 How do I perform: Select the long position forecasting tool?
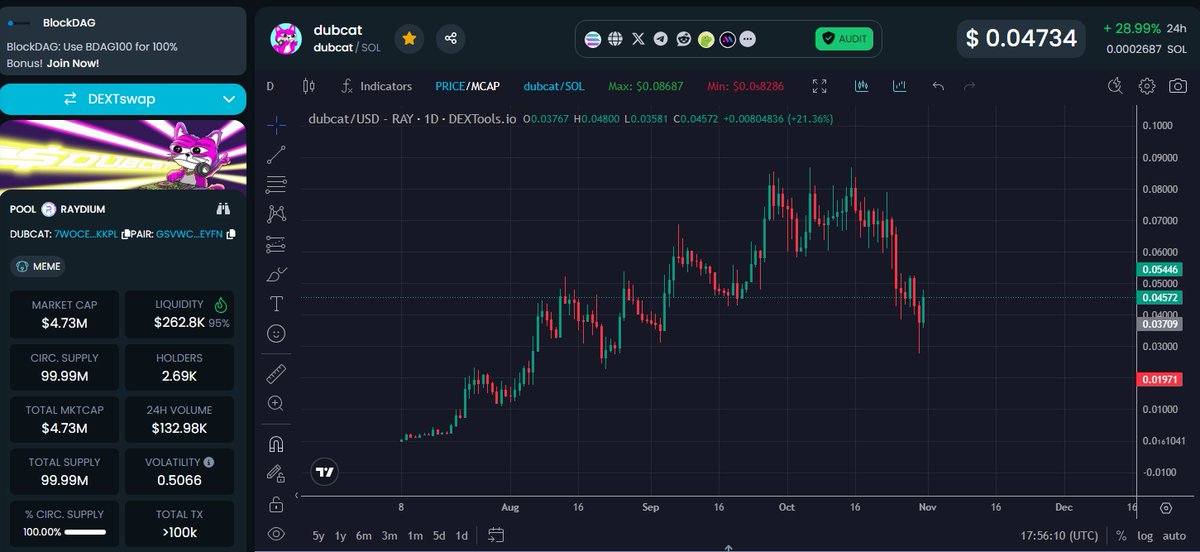pos(277,244)
